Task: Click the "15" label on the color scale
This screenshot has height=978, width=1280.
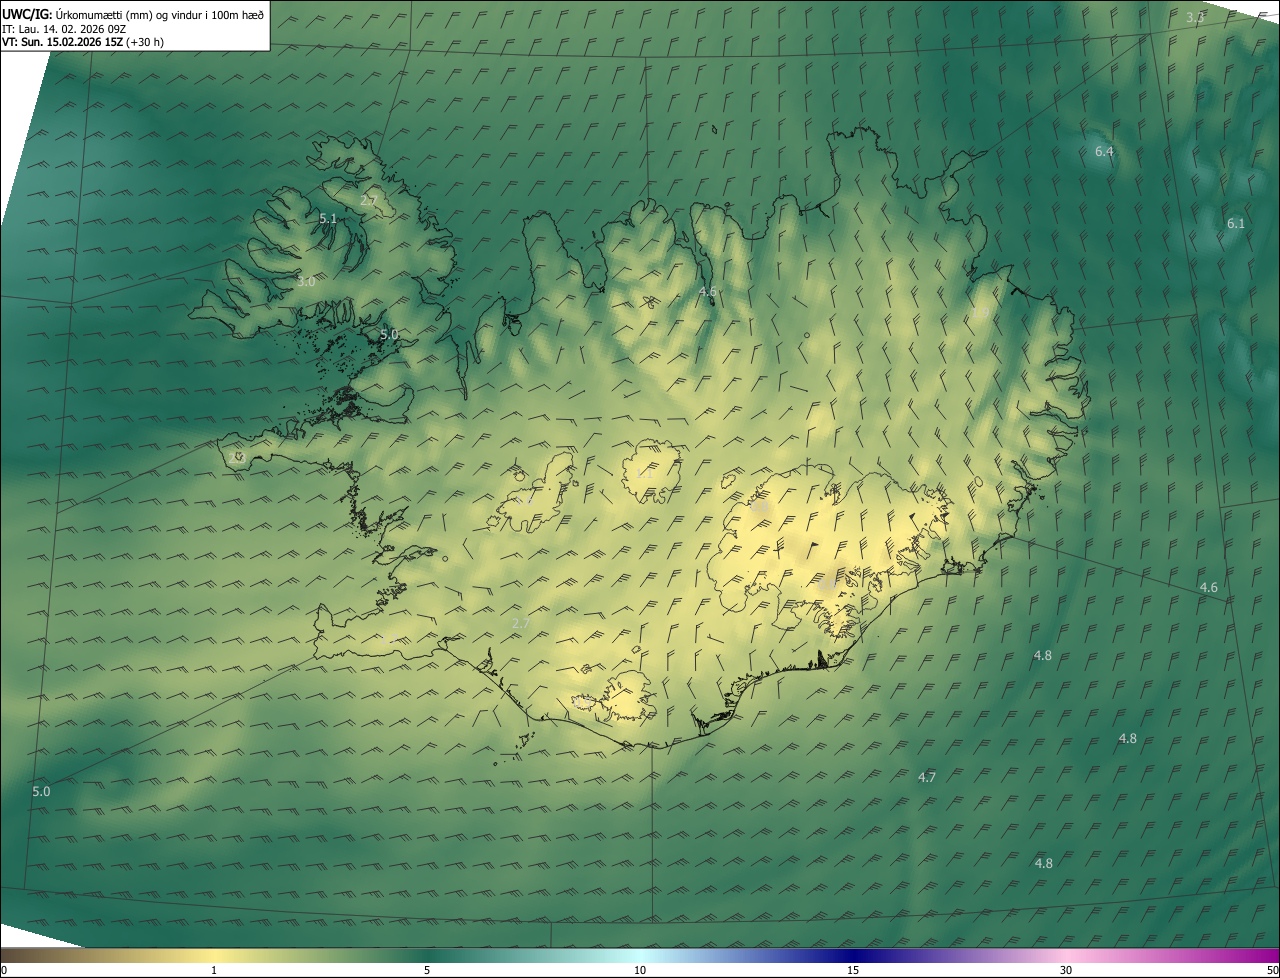Action: 853,971
